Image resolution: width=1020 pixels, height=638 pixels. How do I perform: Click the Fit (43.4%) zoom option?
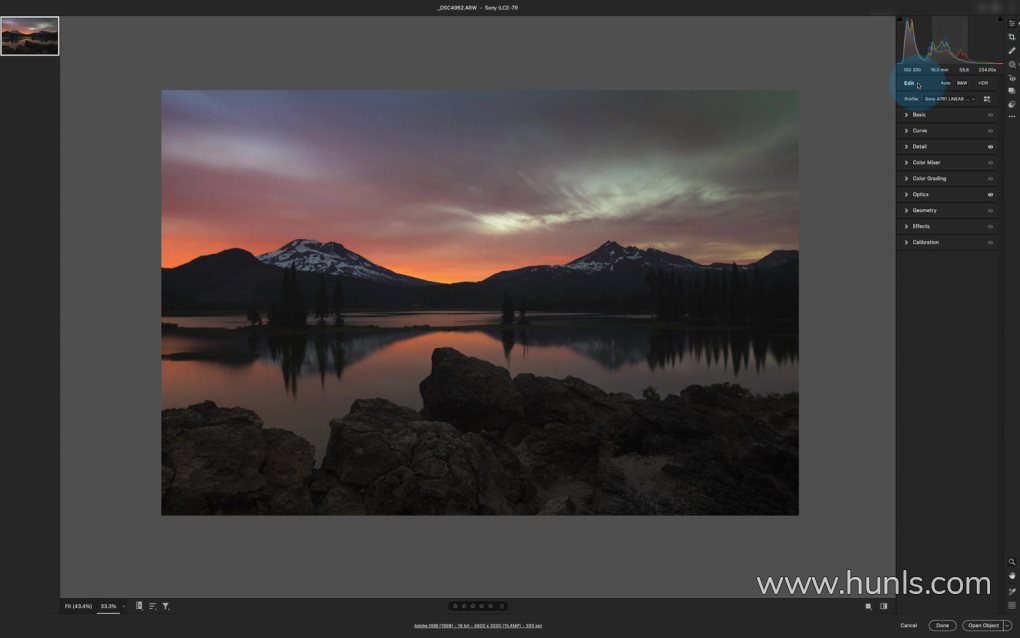78,606
